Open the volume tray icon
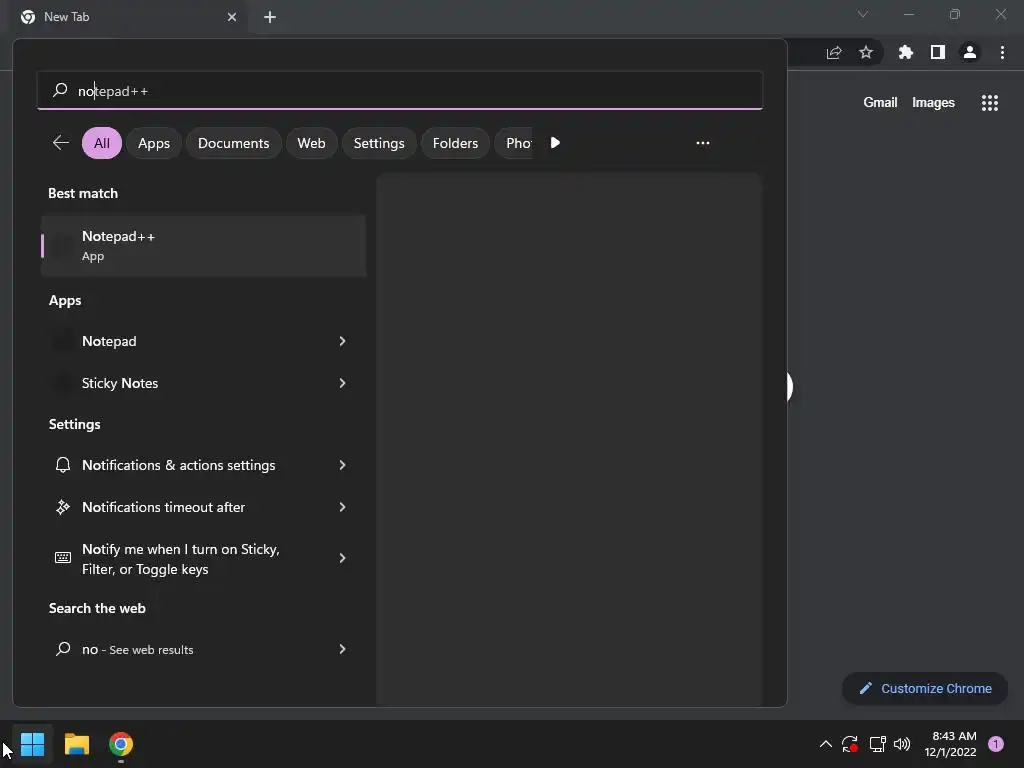Screen dimensions: 1024x768 (902, 744)
